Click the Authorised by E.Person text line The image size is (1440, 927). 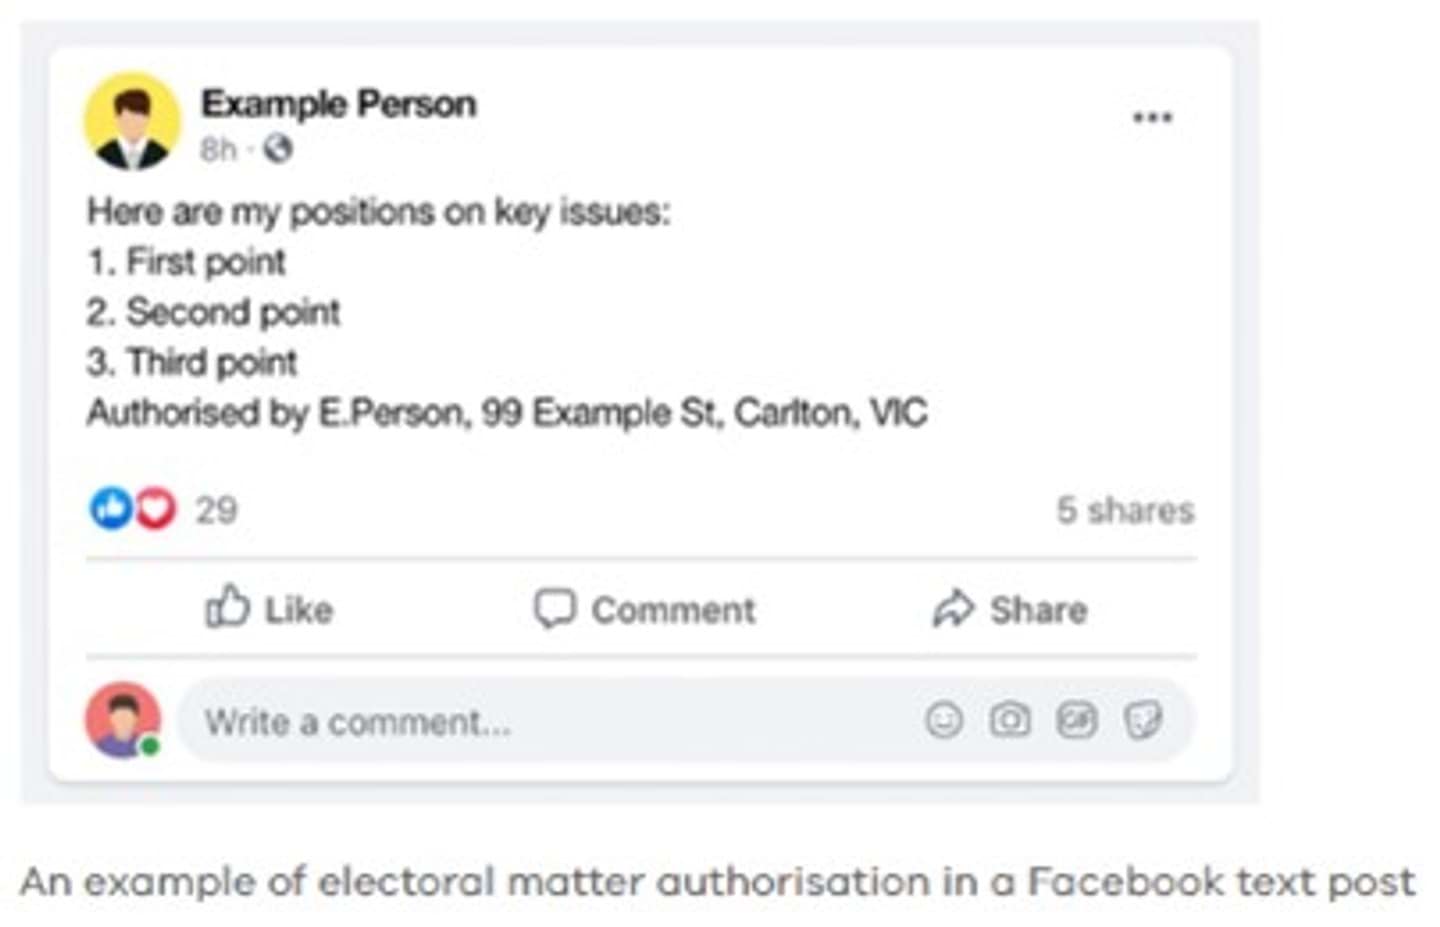507,412
